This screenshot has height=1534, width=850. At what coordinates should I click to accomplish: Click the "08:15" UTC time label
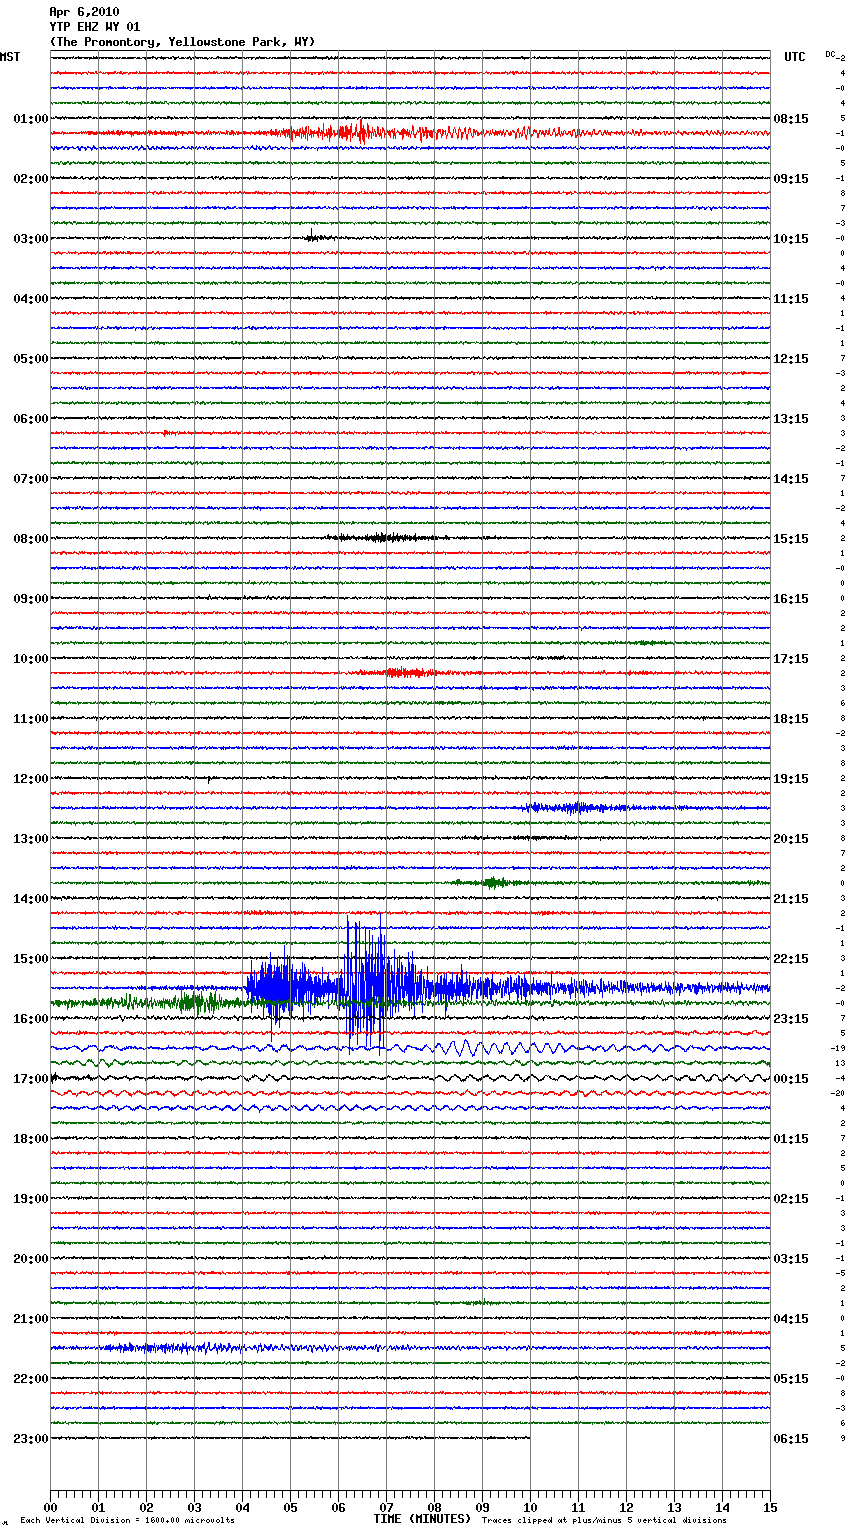(791, 119)
